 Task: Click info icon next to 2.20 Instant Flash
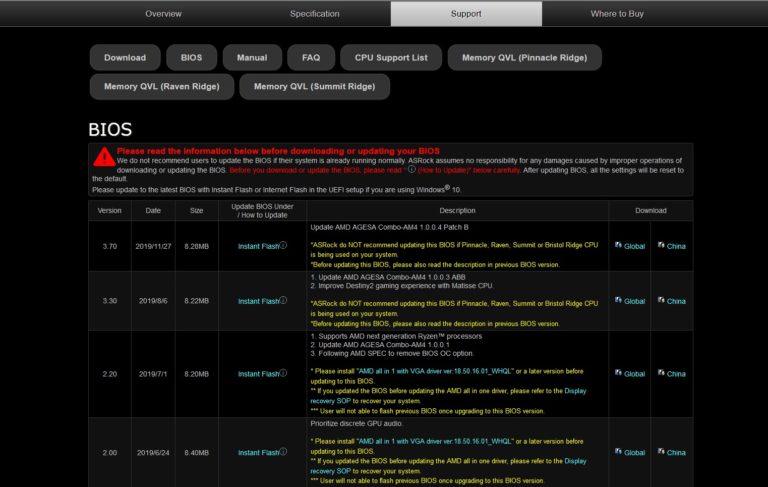point(283,373)
